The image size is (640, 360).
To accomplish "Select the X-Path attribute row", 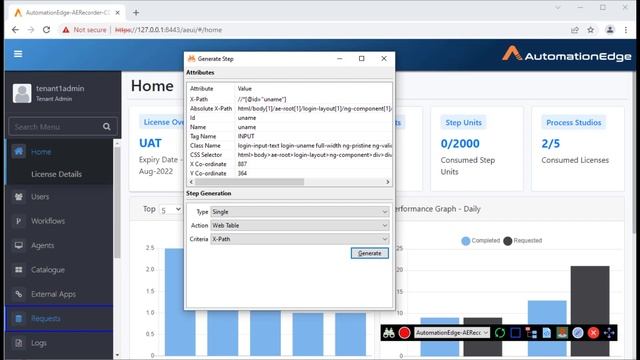I will click(289, 99).
